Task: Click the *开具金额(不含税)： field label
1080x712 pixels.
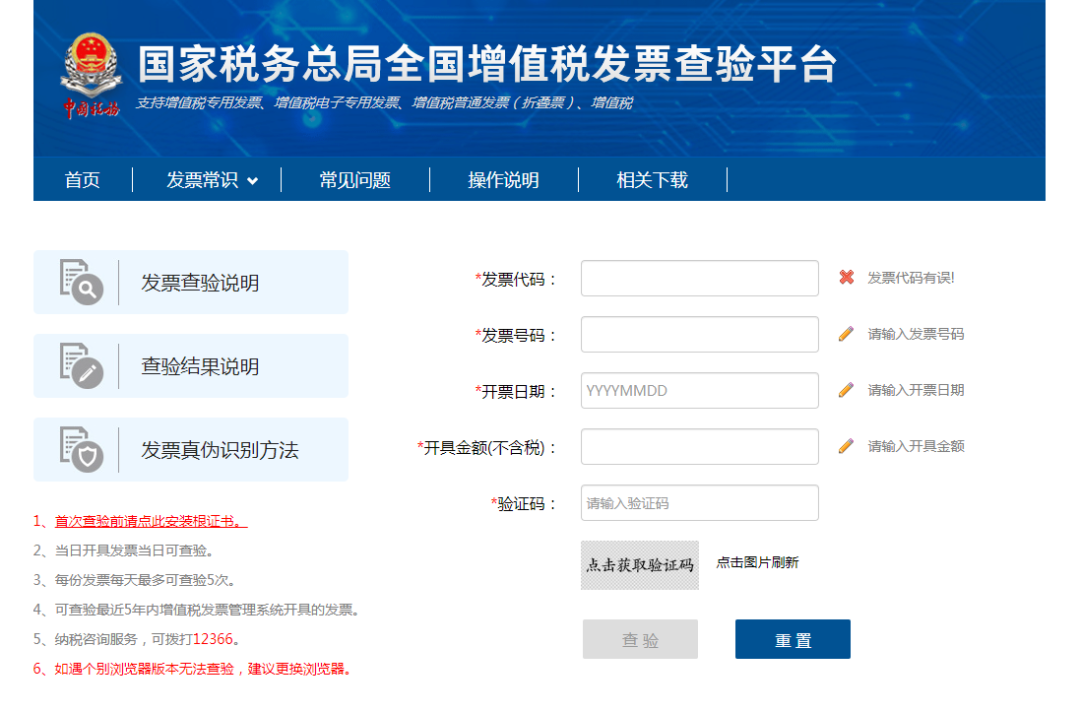Action: [x=487, y=448]
